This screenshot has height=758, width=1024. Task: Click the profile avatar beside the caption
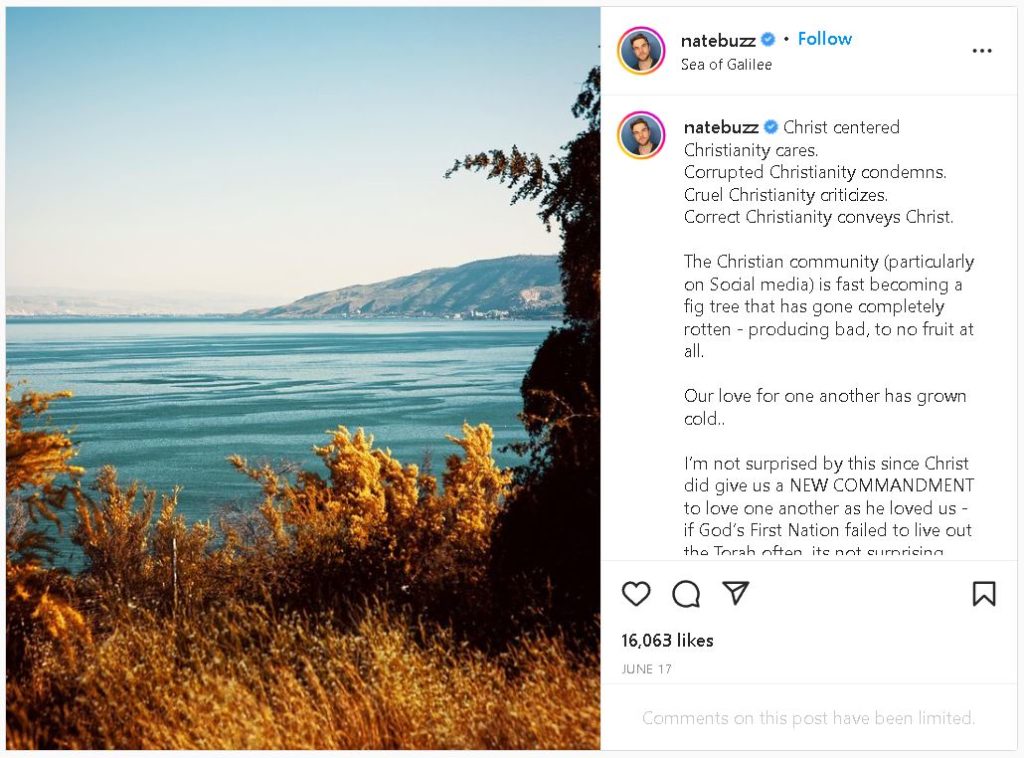pyautogui.click(x=641, y=135)
